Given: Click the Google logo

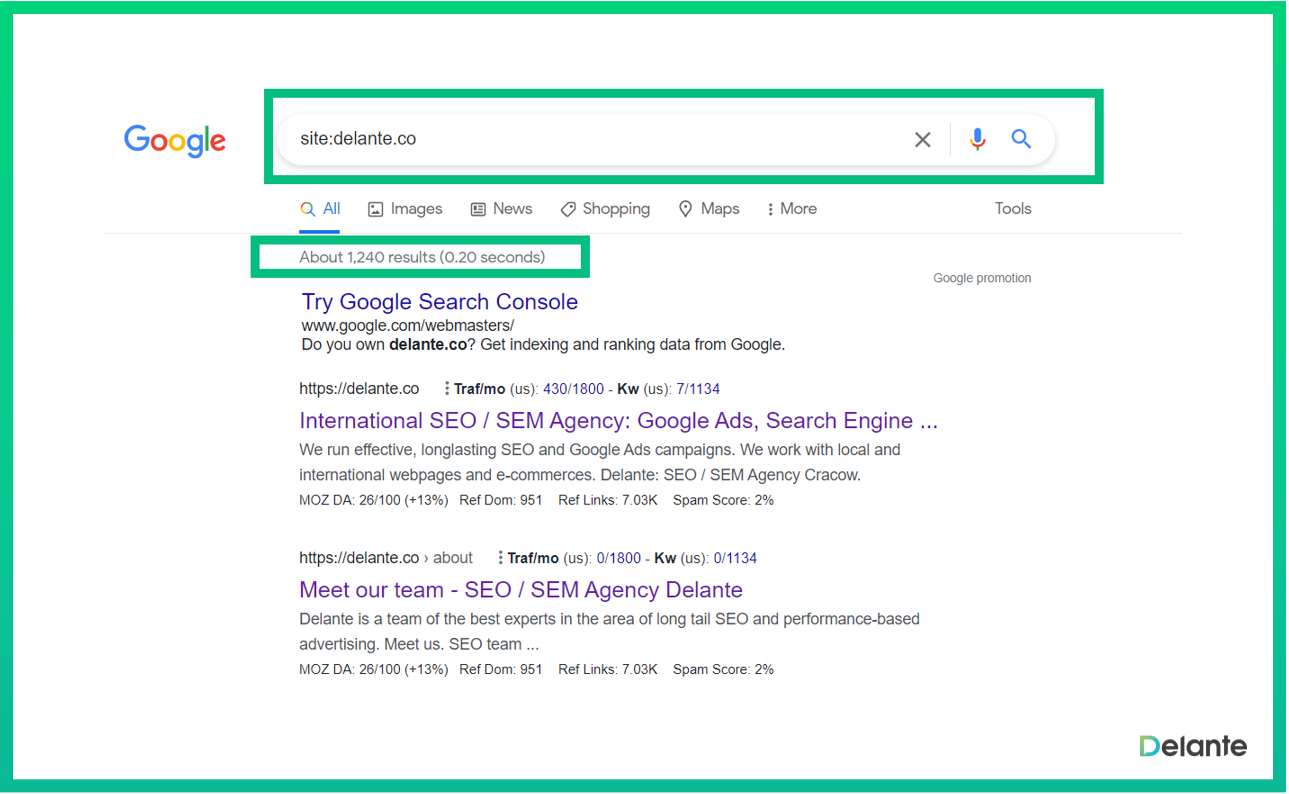Looking at the screenshot, I should coord(175,140).
